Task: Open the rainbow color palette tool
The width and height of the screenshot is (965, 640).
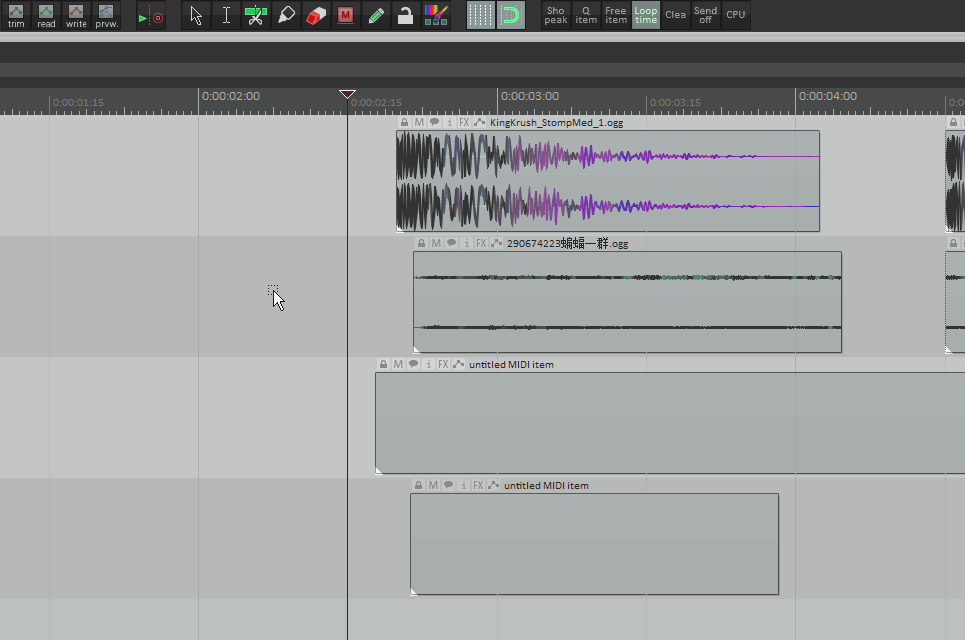Action: click(435, 15)
